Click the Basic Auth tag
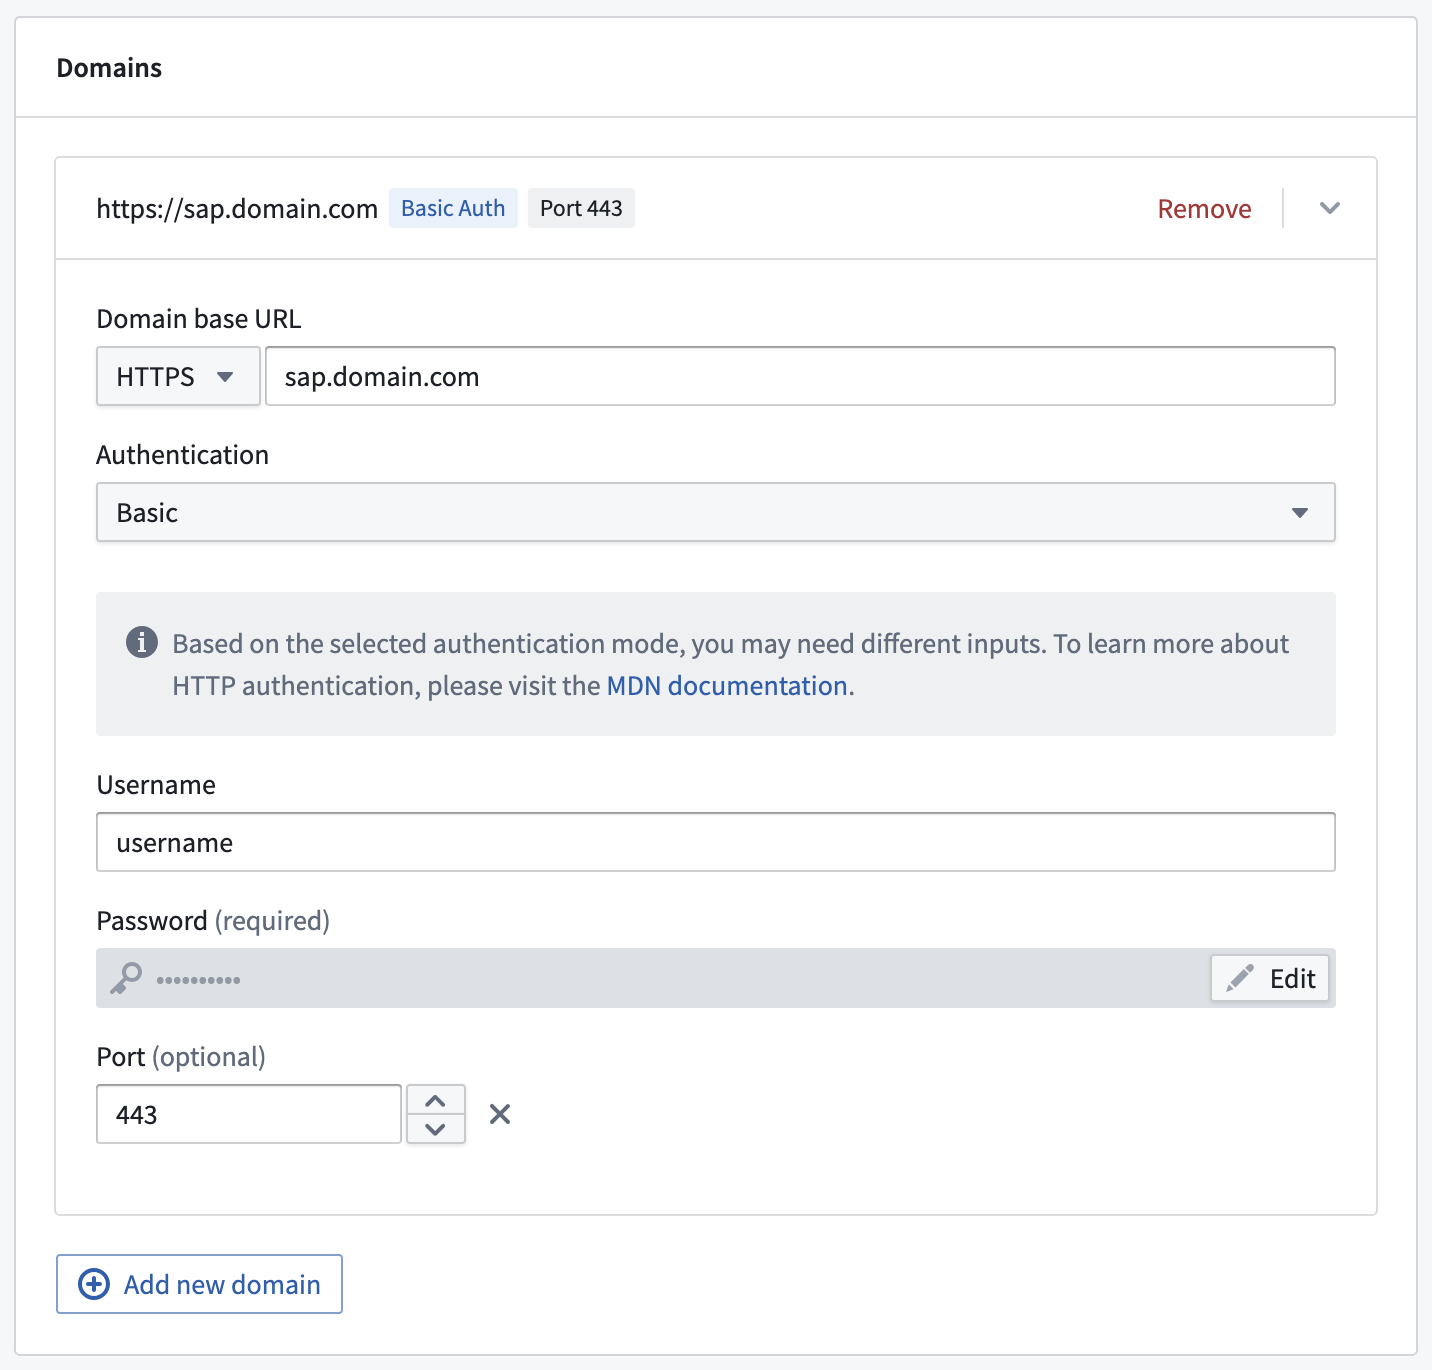The image size is (1432, 1370). 453,208
